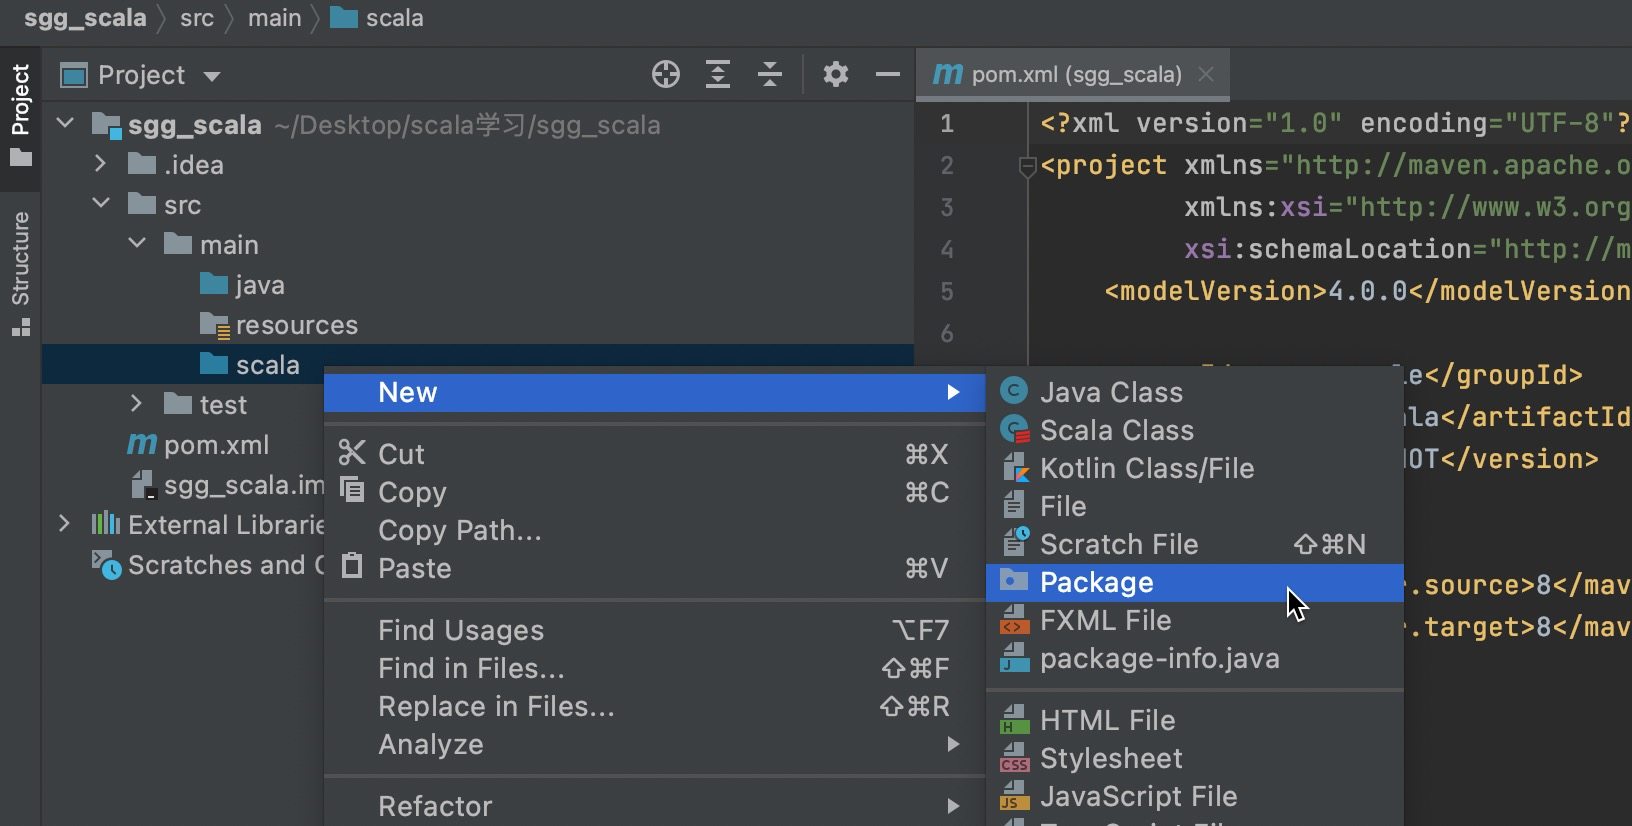Toggle the code fold marker on line 2
This screenshot has width=1632, height=826.
pos(1027,166)
